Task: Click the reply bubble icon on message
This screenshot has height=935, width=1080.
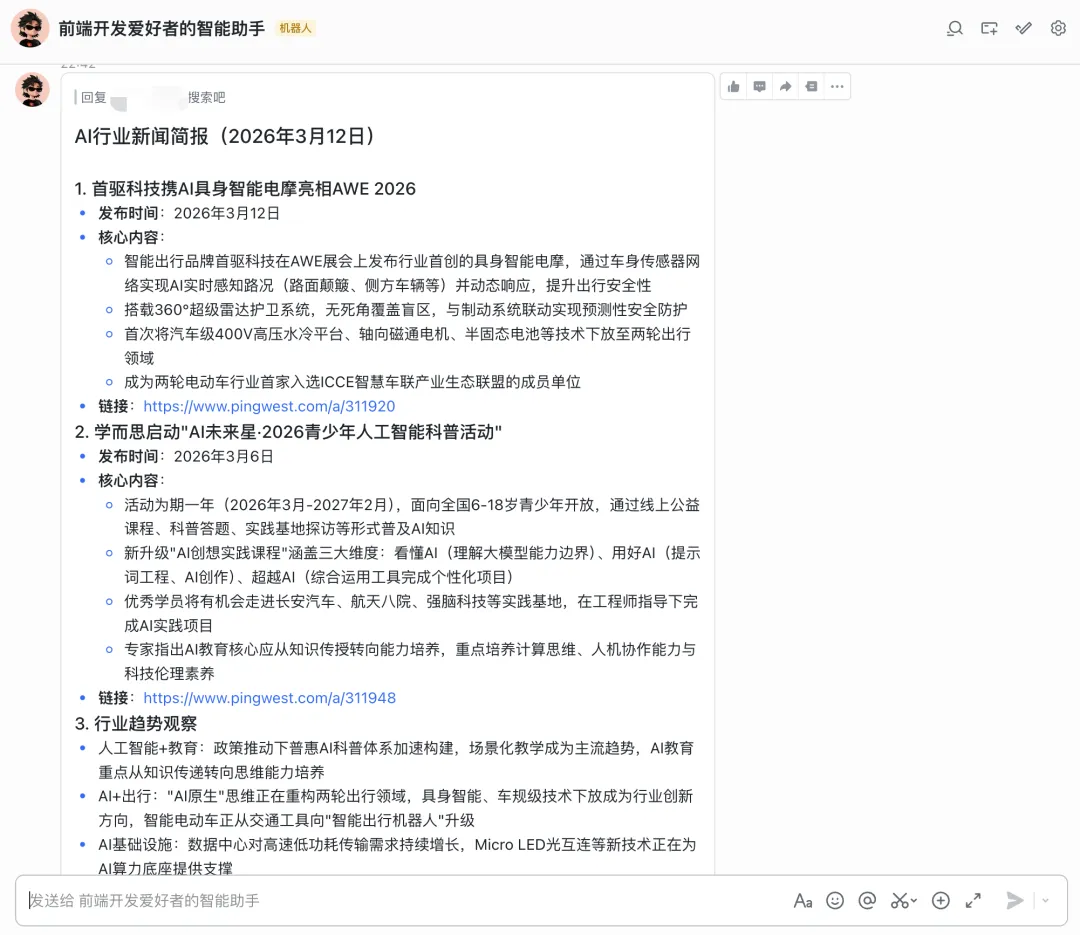Action: [760, 87]
